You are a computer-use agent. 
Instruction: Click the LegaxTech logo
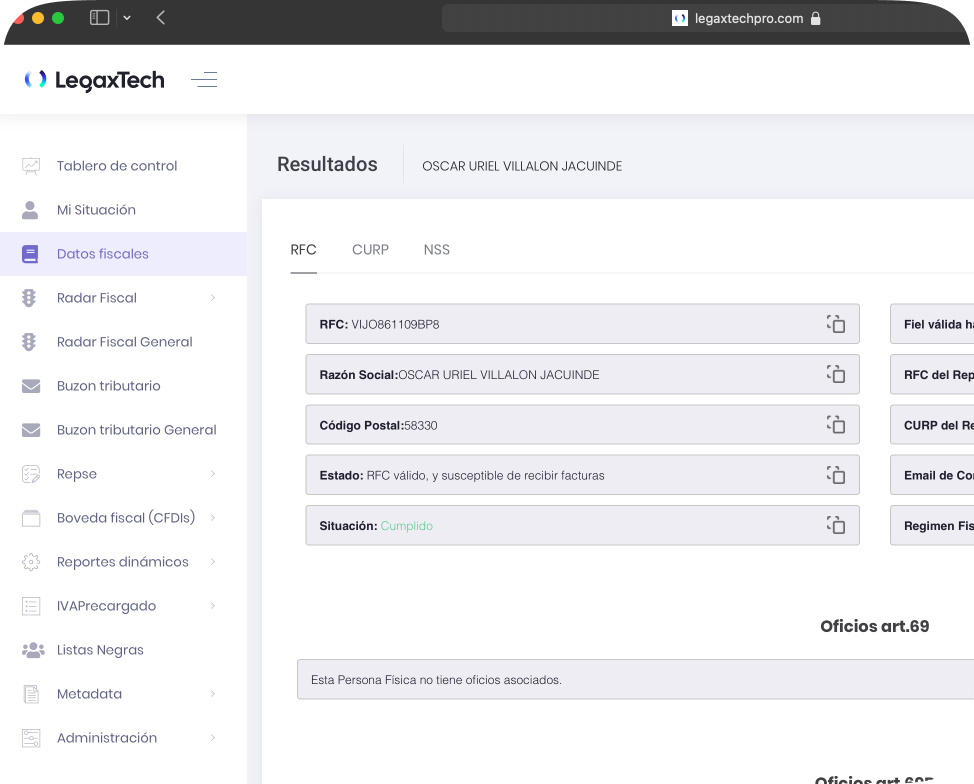95,80
